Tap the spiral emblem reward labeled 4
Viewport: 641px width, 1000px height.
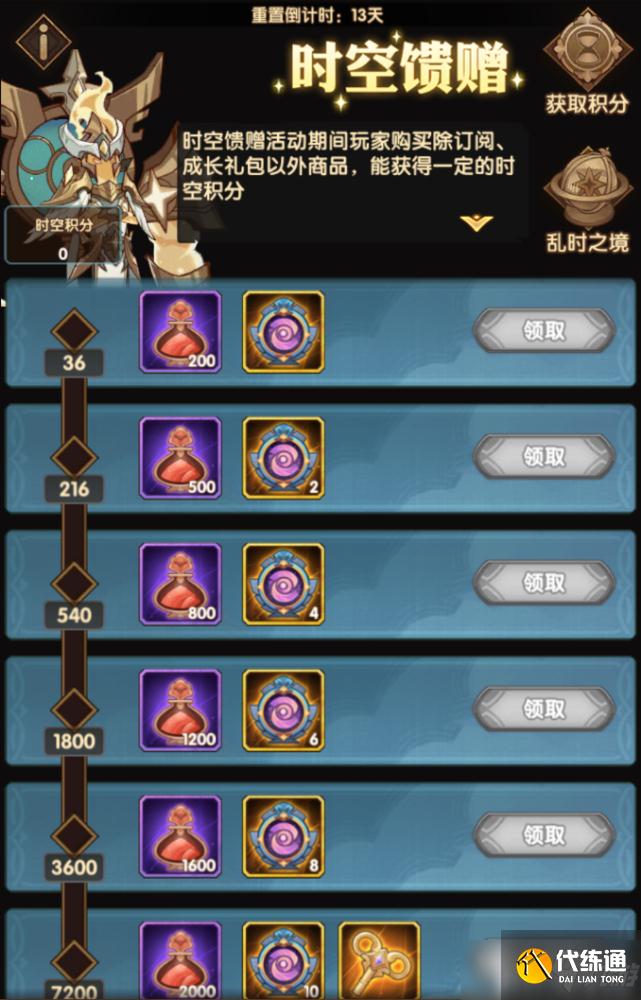point(283,584)
